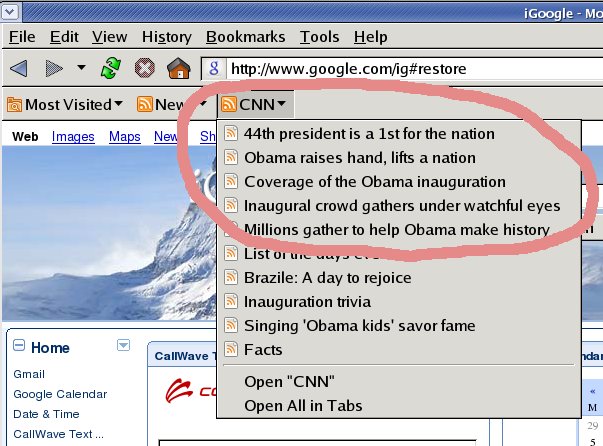Go to previous month in calendar gadget
603x446 pixels.
point(592,391)
